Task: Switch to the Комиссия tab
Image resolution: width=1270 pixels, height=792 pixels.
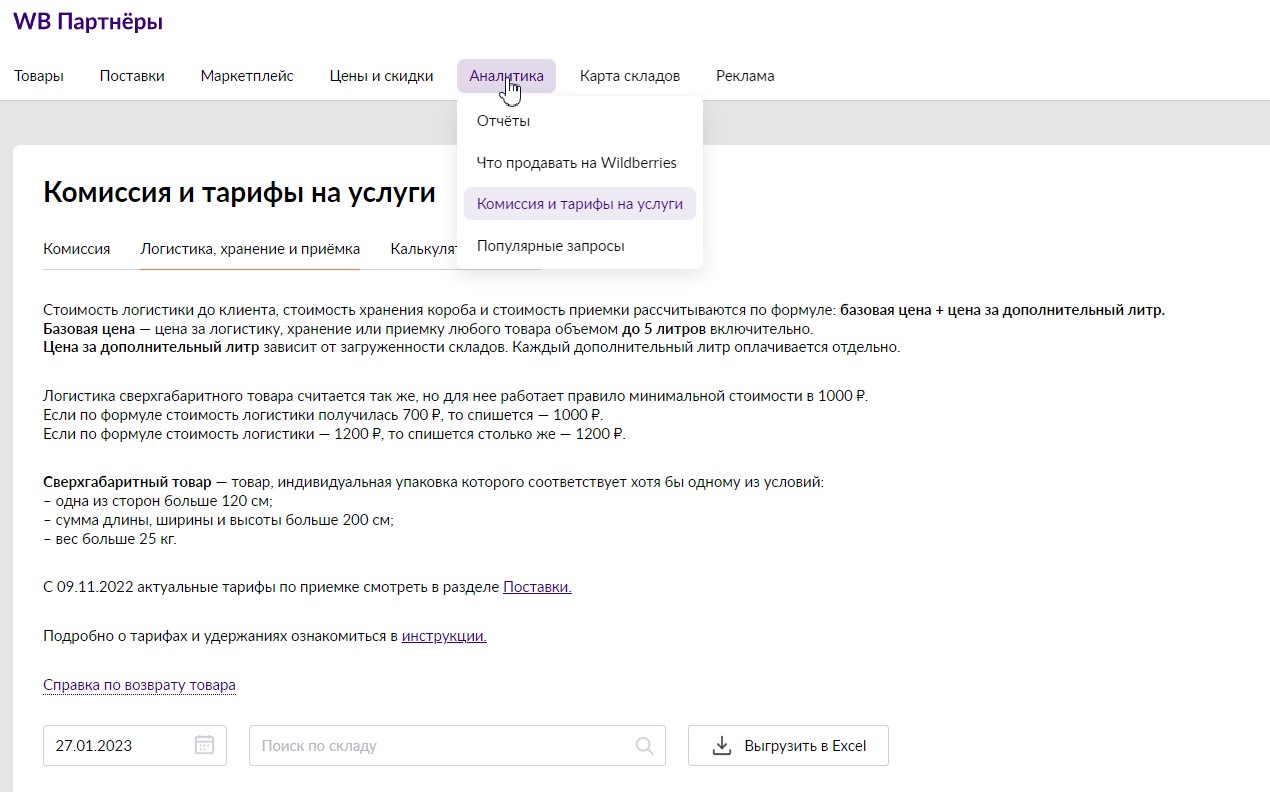Action: 76,249
